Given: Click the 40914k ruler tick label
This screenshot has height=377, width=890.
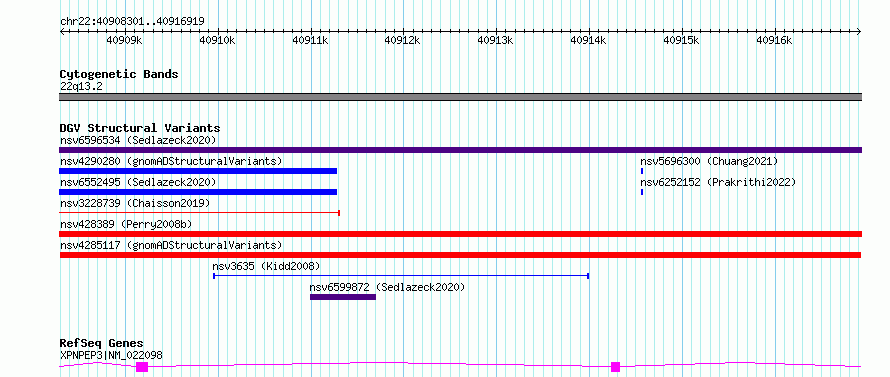Looking at the screenshot, I should 588,40.
